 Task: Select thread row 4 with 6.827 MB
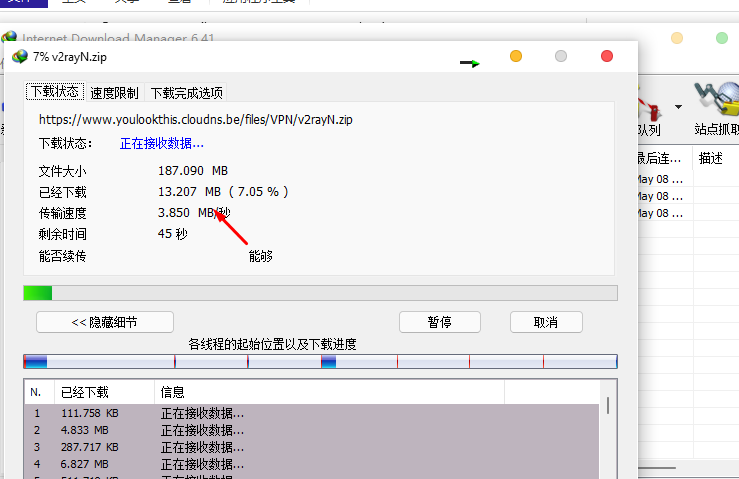(x=312, y=464)
